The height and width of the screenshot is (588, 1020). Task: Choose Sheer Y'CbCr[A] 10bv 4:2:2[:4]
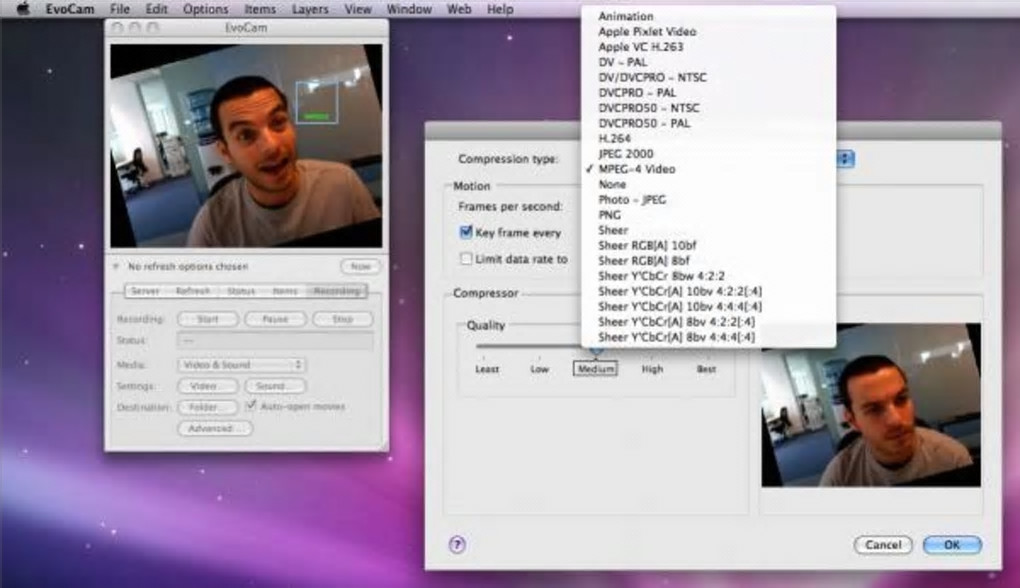click(x=708, y=291)
